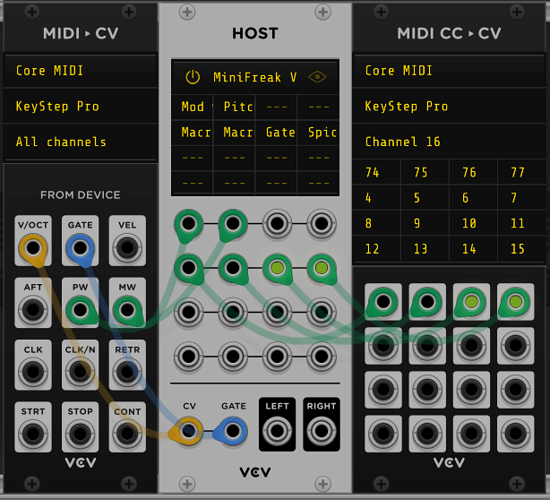The height and width of the screenshot is (500, 550).
Task: Open the Channel 16 menu in MIDI CC▸CV
Action: point(449,142)
